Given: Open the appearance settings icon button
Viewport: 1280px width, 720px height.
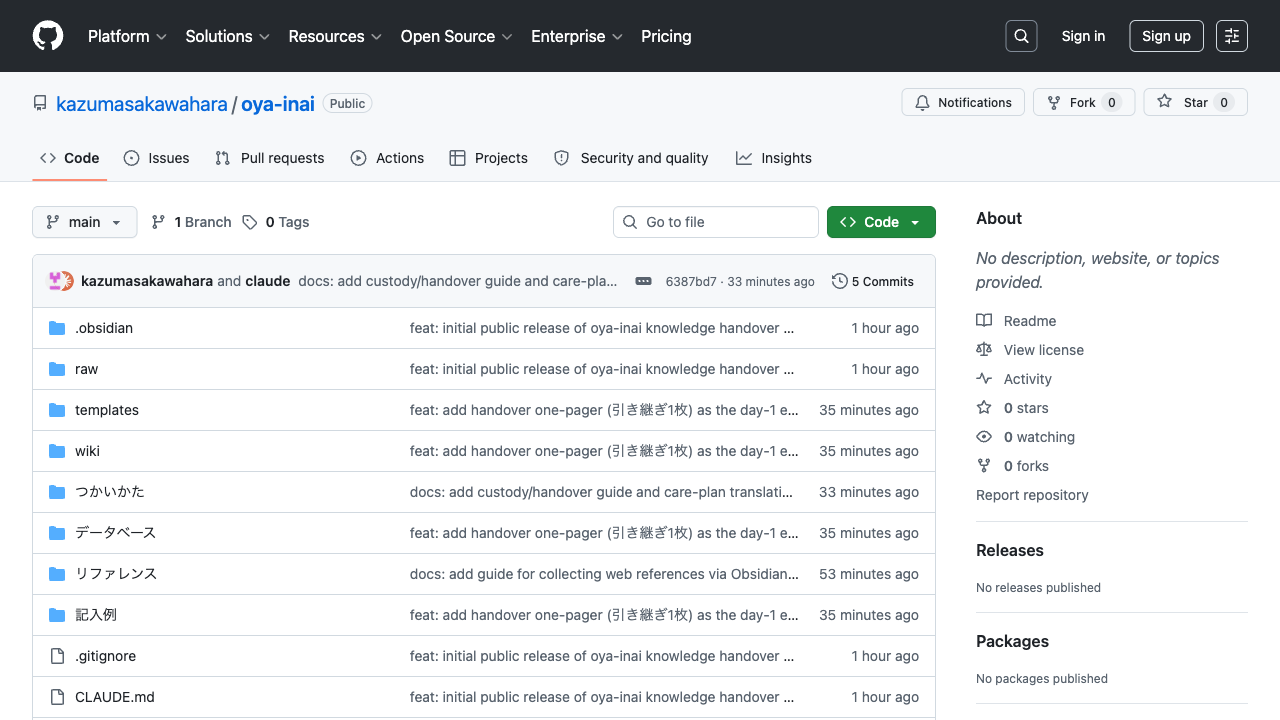Looking at the screenshot, I should tap(1232, 36).
